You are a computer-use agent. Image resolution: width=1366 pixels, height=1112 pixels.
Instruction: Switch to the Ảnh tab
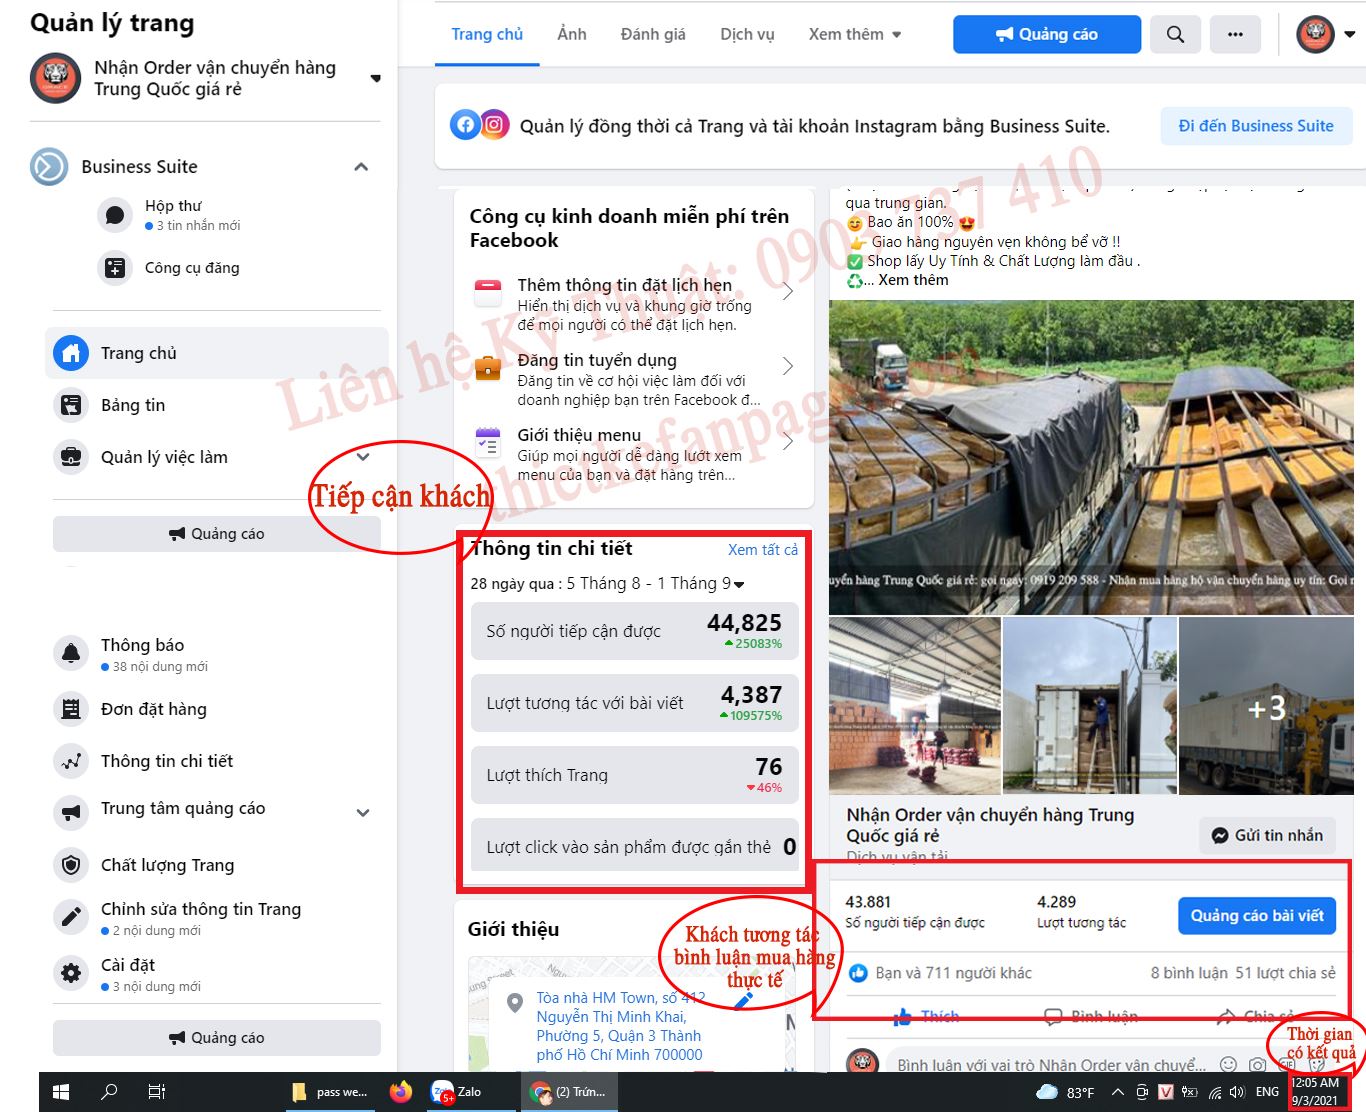[x=571, y=33]
